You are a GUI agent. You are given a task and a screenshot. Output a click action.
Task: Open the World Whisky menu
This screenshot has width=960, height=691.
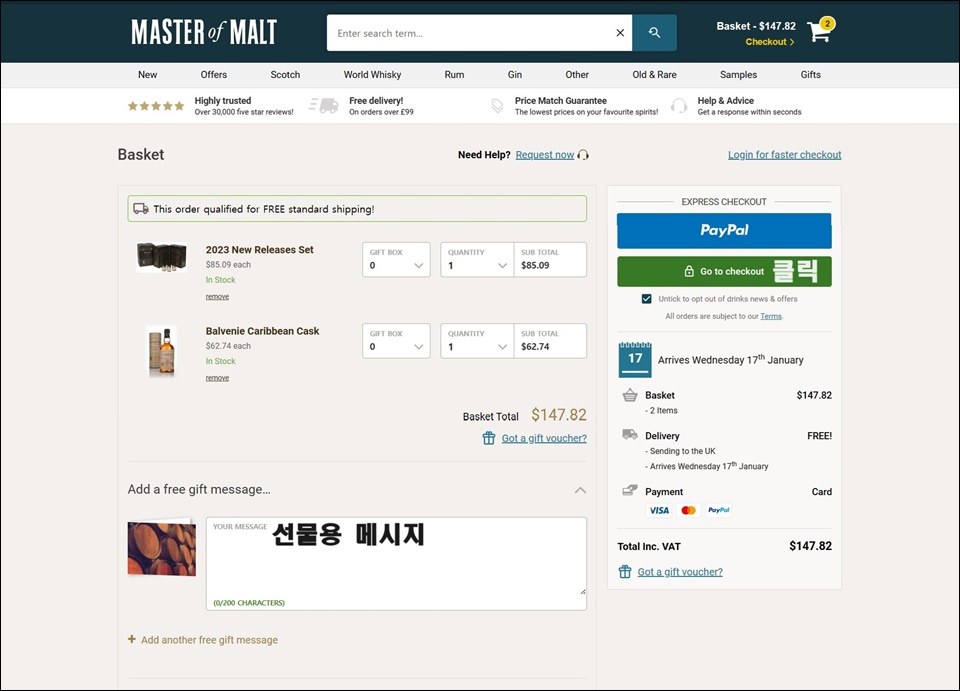pos(372,75)
